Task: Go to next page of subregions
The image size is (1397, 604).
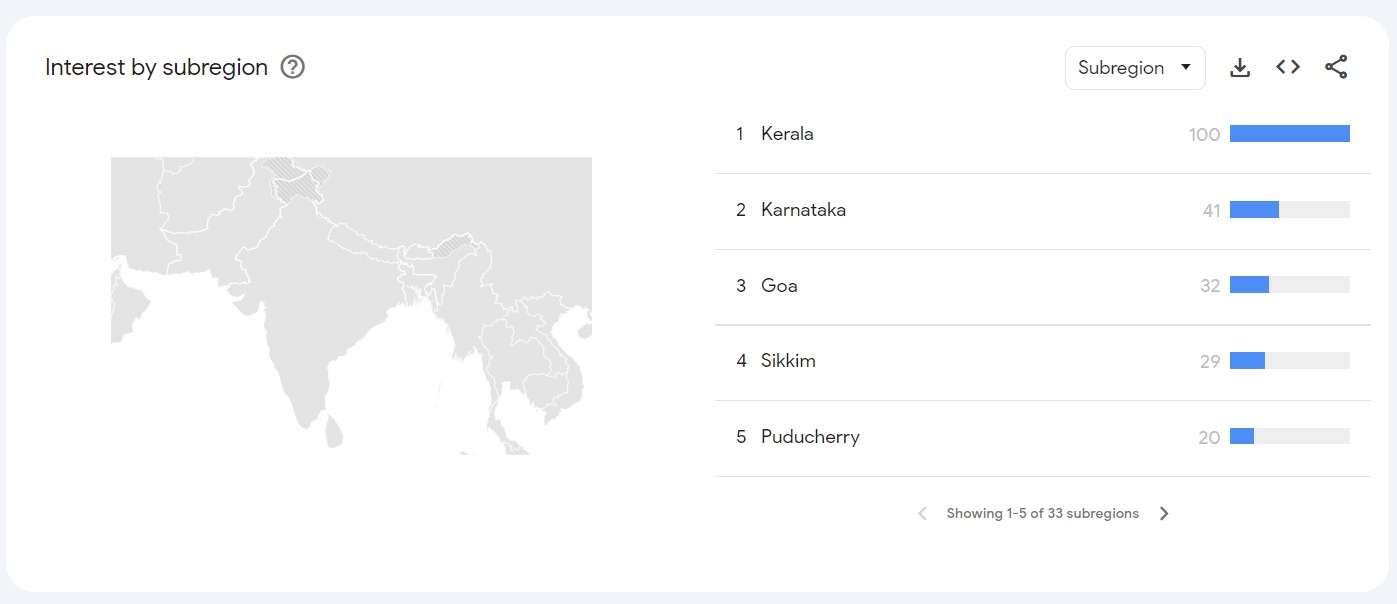Action: coord(1164,513)
